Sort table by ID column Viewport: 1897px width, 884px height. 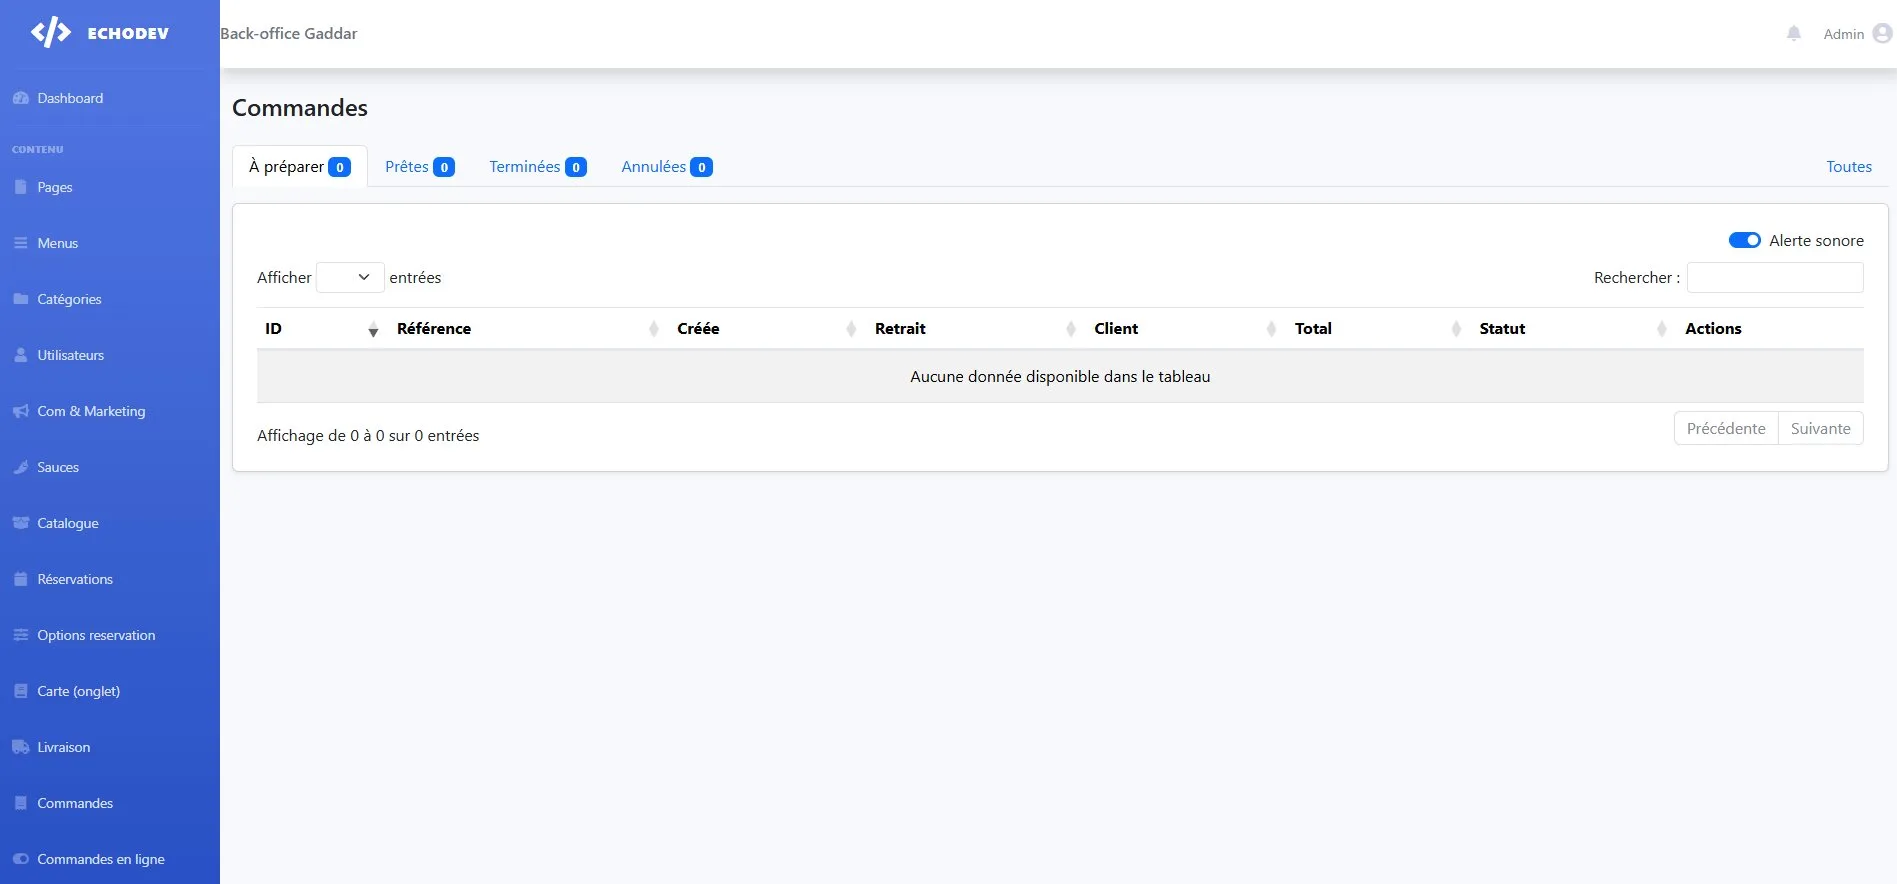click(x=321, y=328)
